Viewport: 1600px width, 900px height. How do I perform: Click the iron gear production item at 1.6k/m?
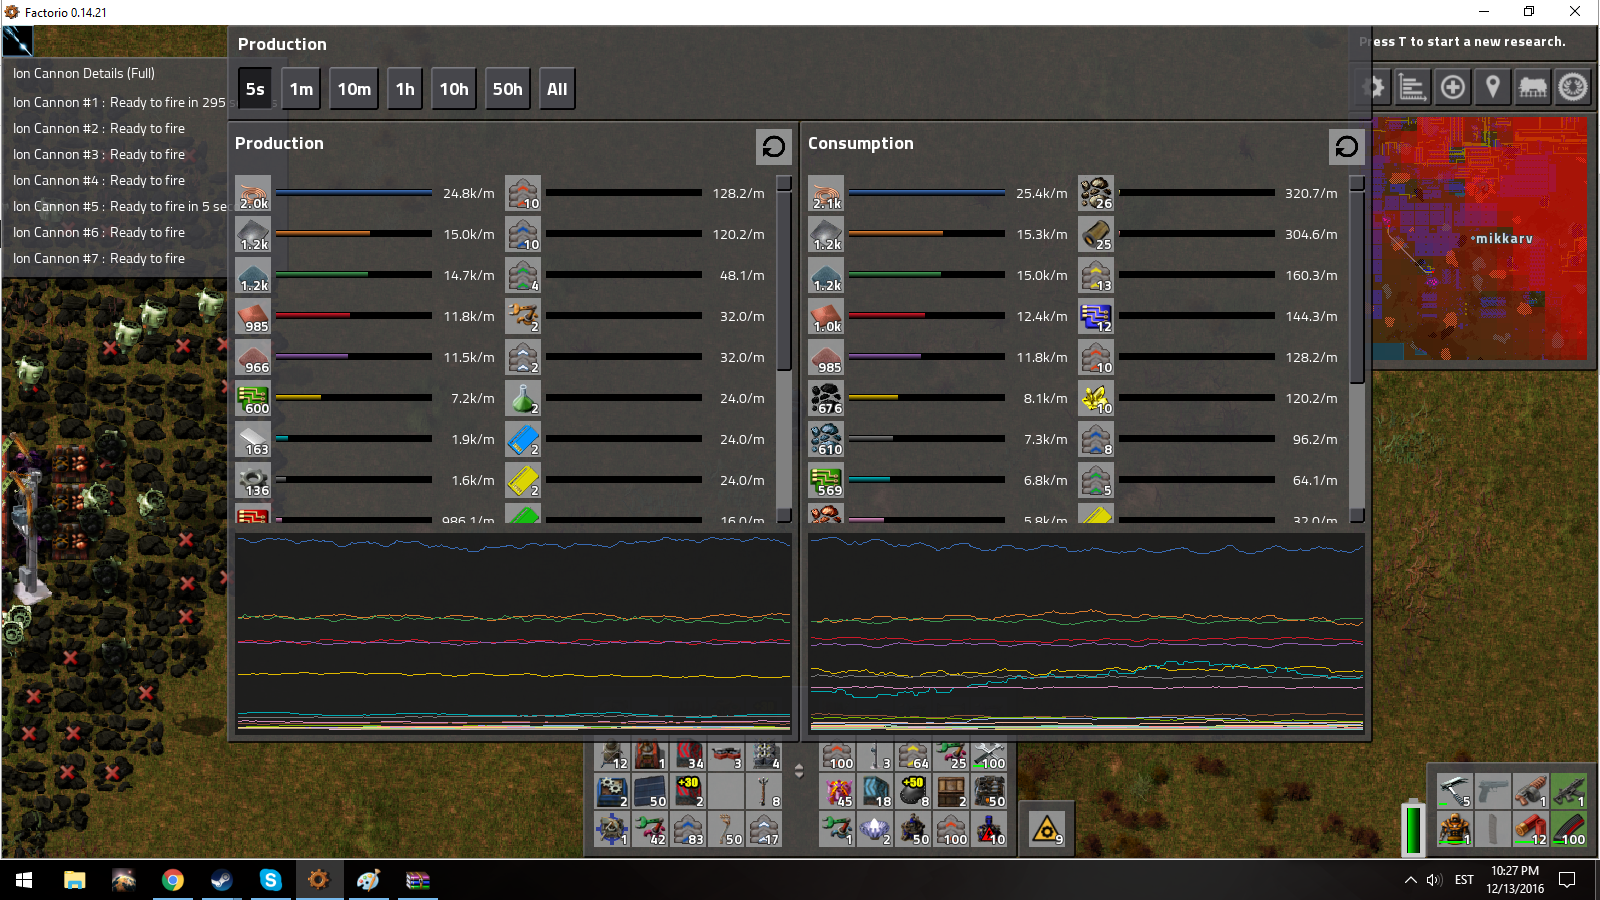(x=253, y=480)
